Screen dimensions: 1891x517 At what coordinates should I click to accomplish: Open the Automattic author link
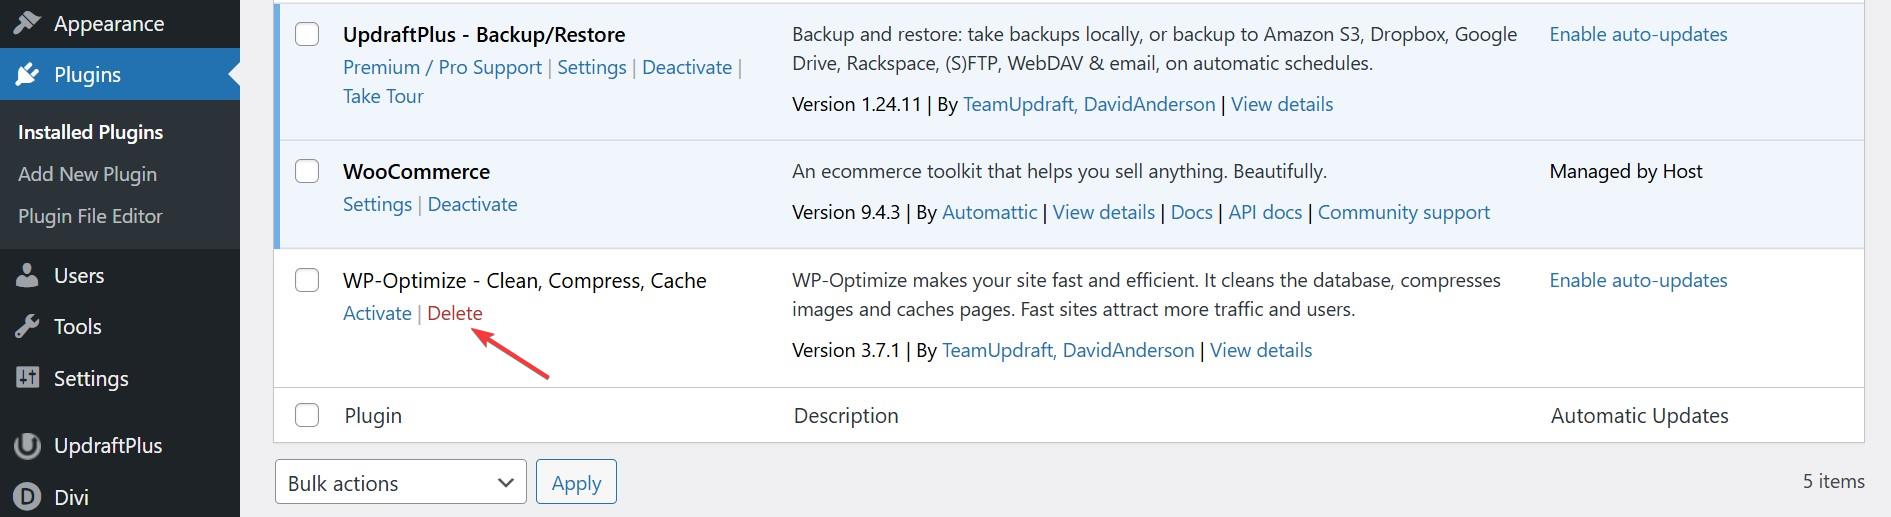click(x=990, y=212)
